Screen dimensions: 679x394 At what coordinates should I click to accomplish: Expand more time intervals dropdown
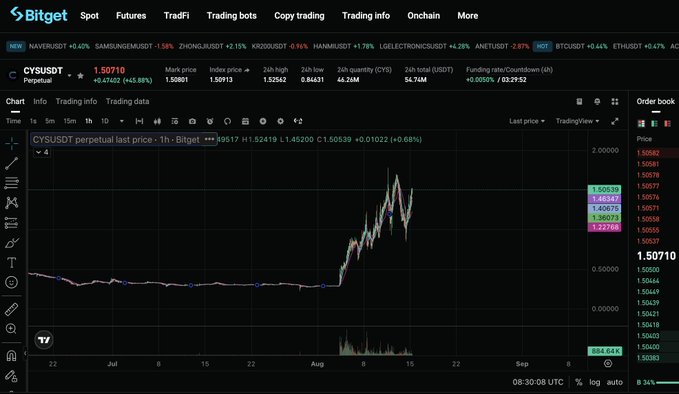[122, 121]
